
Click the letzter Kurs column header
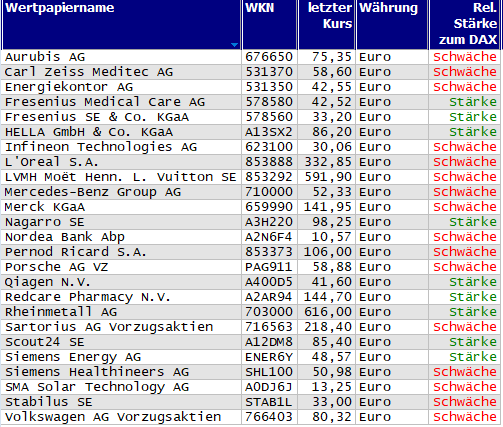[327, 25]
